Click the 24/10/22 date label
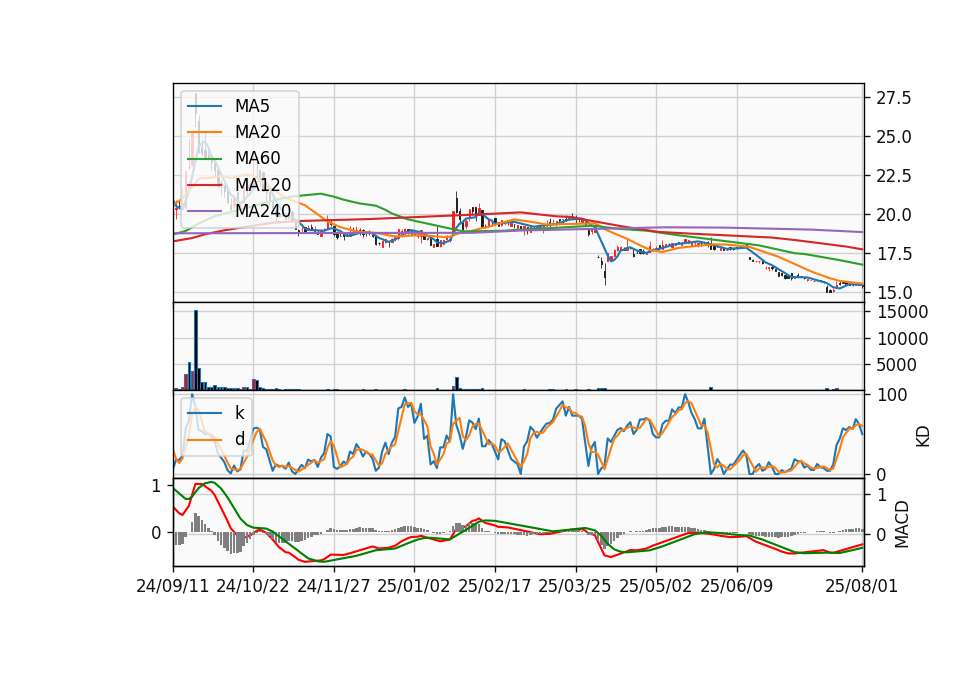The height and width of the screenshot is (690, 960). (x=253, y=587)
